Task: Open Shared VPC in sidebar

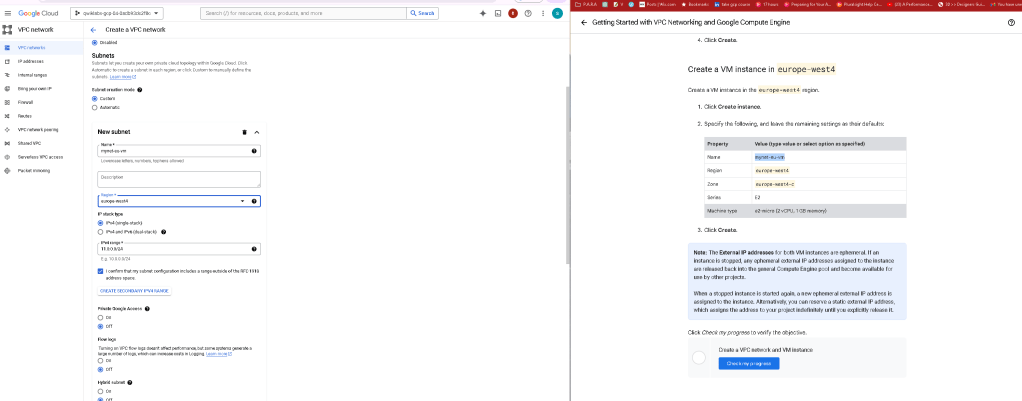Action: click(29, 143)
